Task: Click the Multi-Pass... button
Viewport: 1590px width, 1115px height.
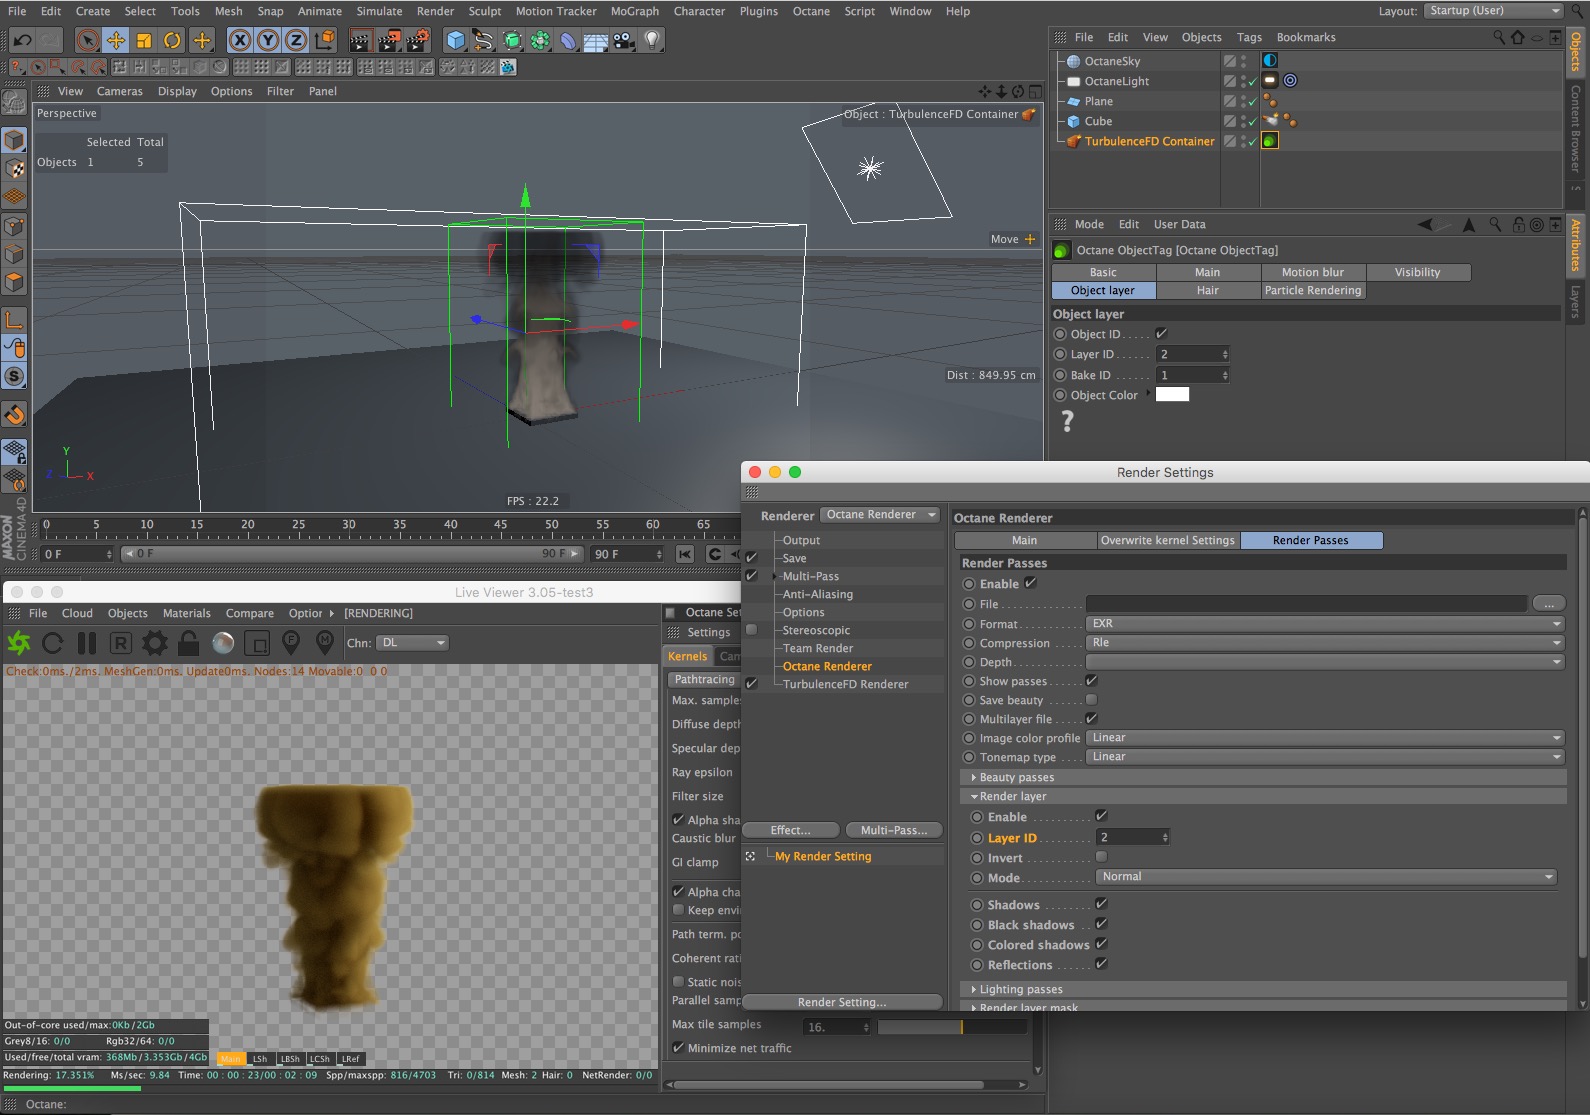Action: tap(894, 830)
